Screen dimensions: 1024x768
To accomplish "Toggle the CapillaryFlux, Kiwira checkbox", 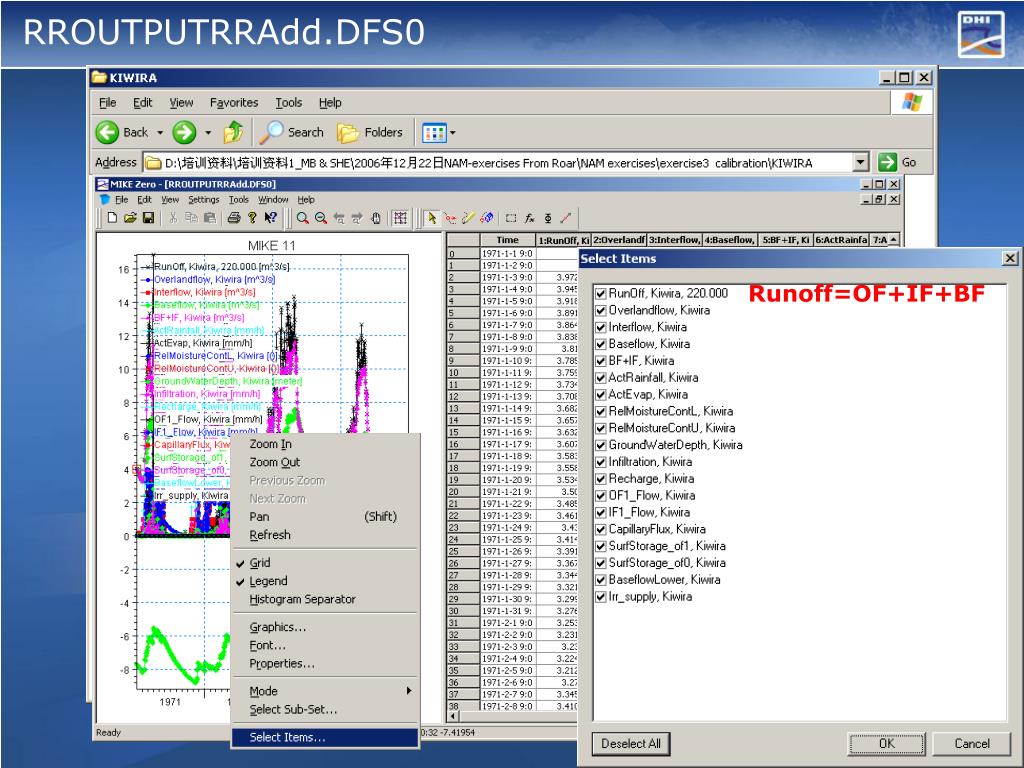I will tap(601, 530).
